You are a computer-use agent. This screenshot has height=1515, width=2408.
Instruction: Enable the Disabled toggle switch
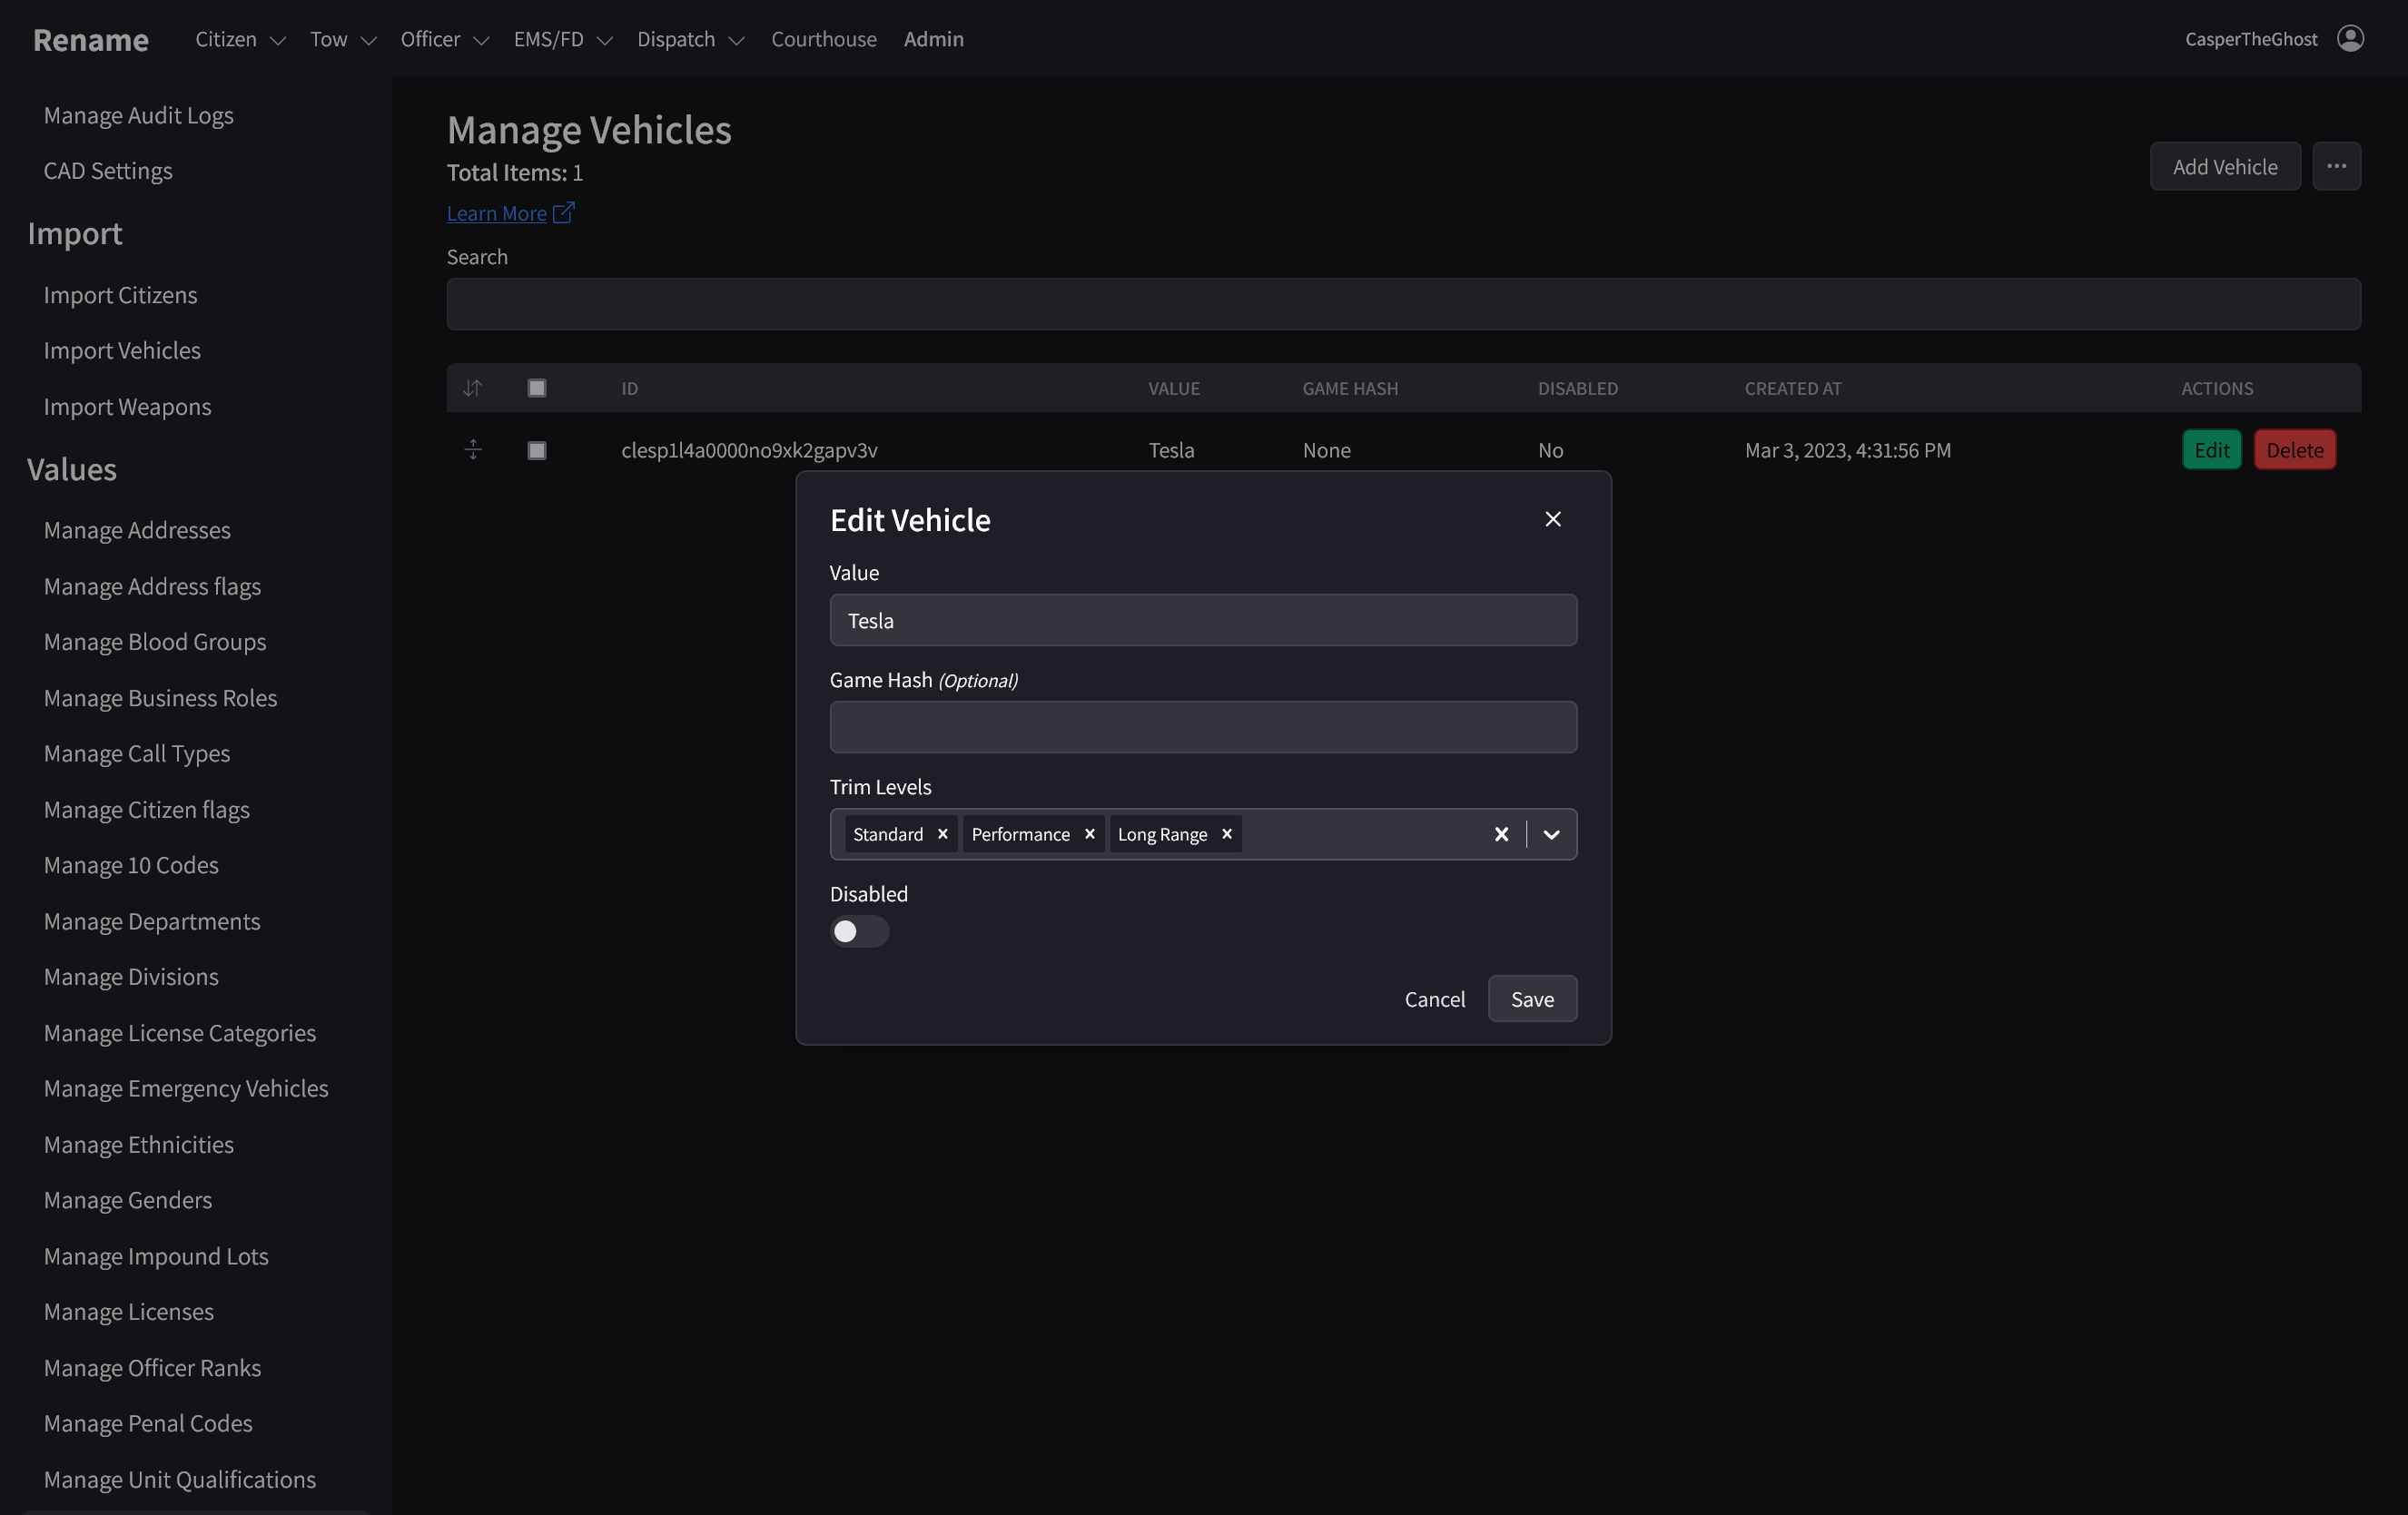point(858,931)
